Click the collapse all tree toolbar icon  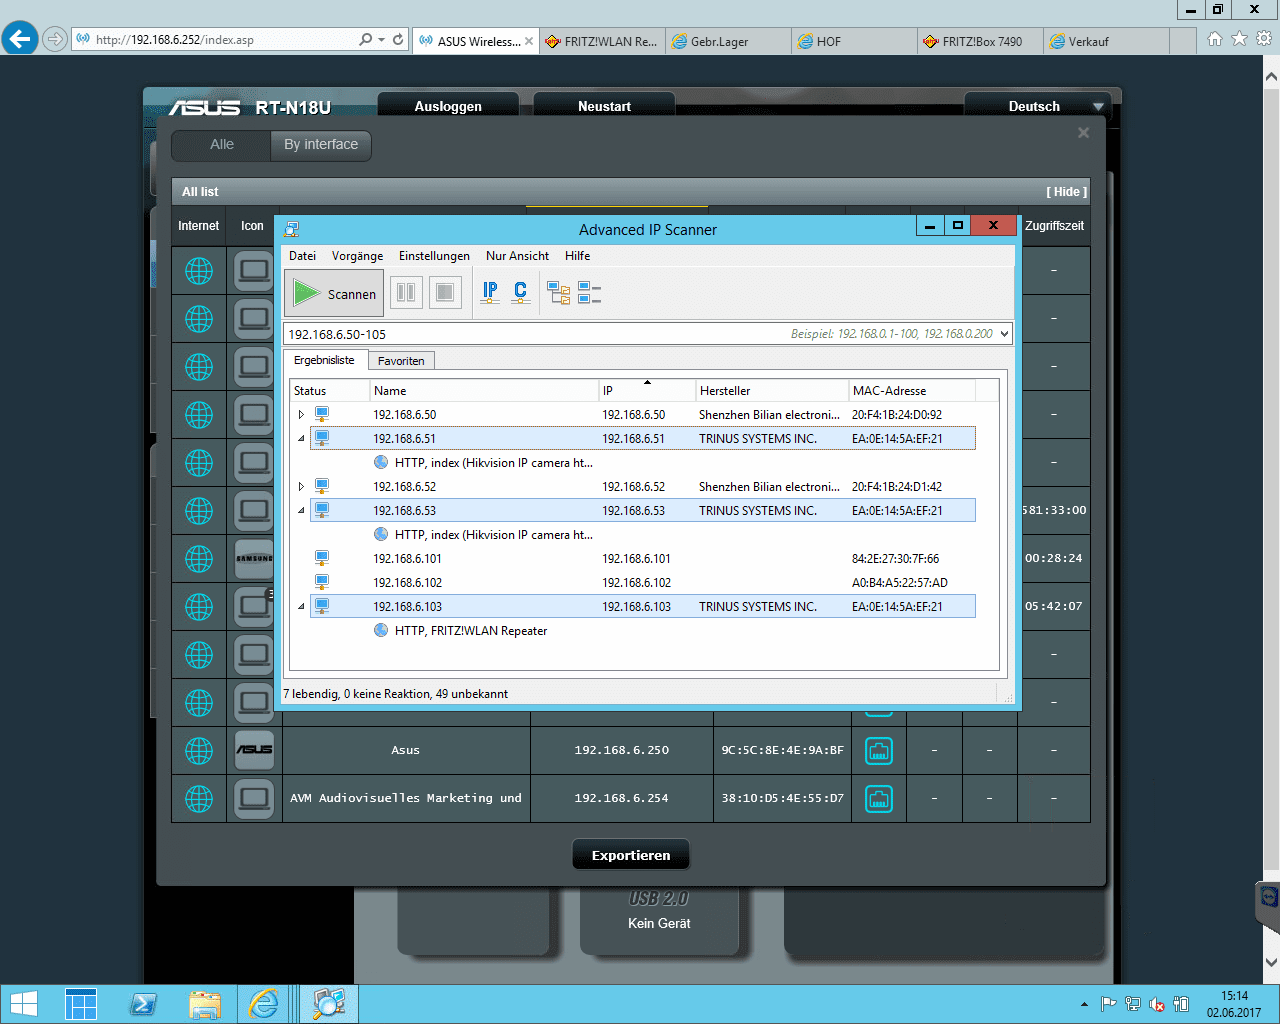589,293
